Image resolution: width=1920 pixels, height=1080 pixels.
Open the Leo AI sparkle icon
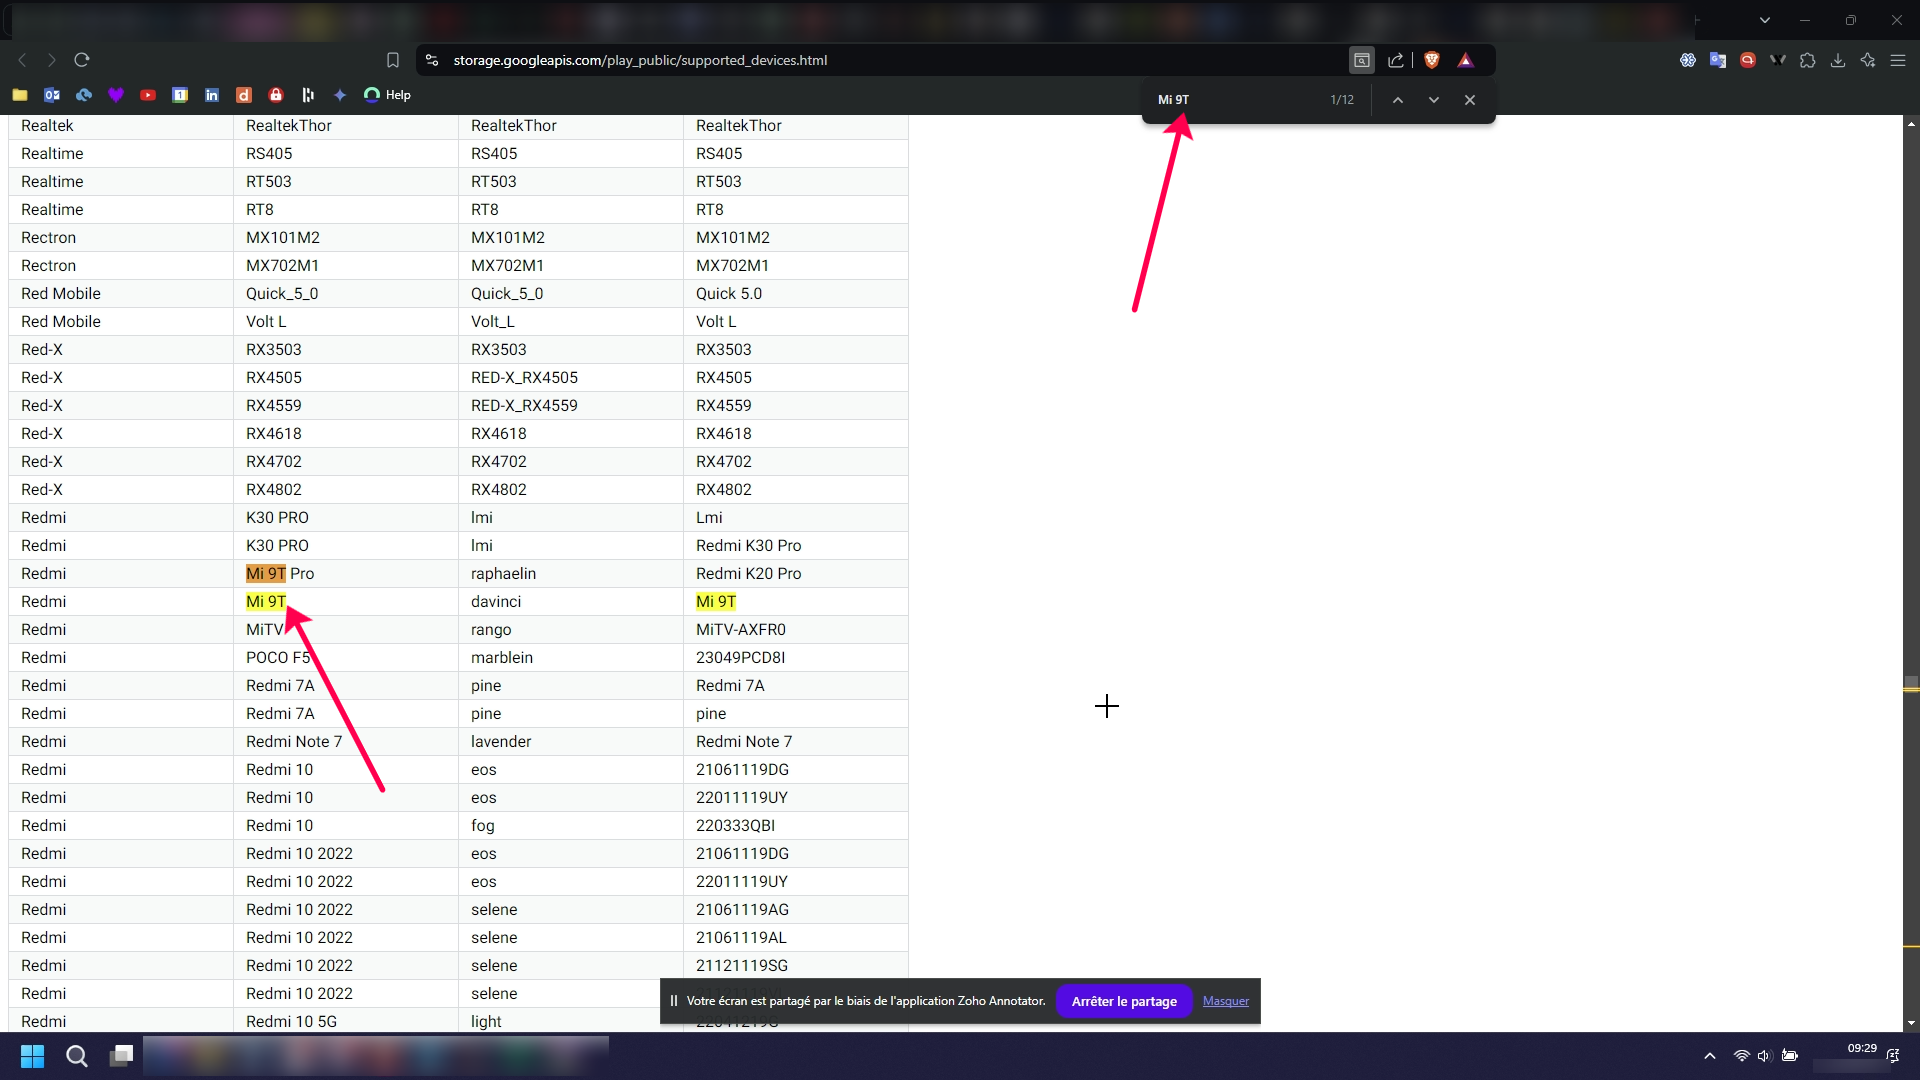tap(1868, 60)
